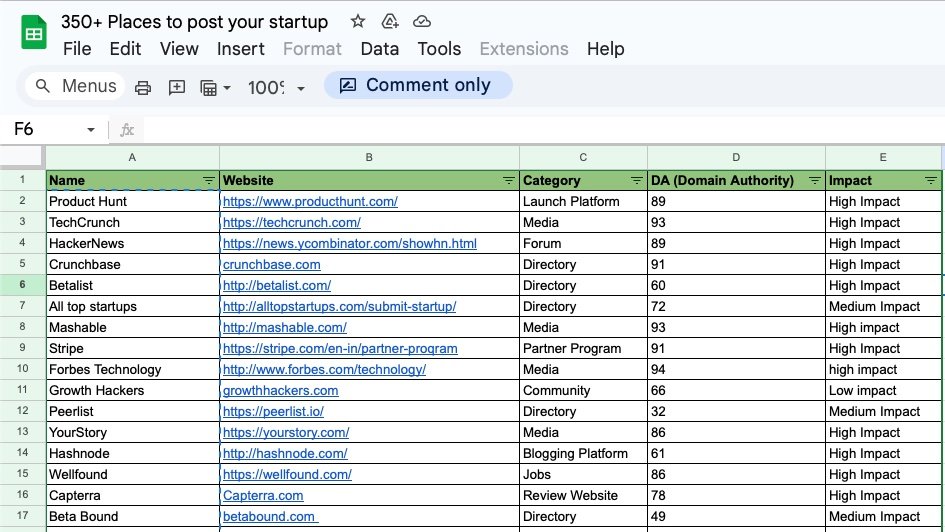
Task: Select the 'Blogging Platform' category cell
Action: (x=583, y=454)
